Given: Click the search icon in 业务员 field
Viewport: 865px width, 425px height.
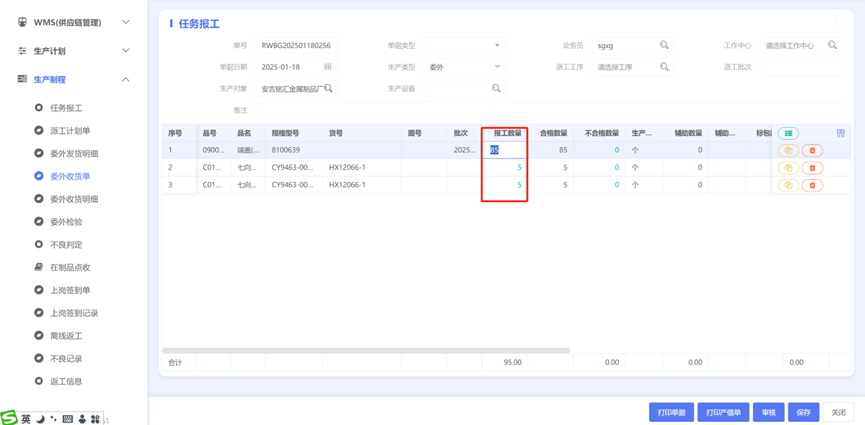Looking at the screenshot, I should tap(664, 45).
